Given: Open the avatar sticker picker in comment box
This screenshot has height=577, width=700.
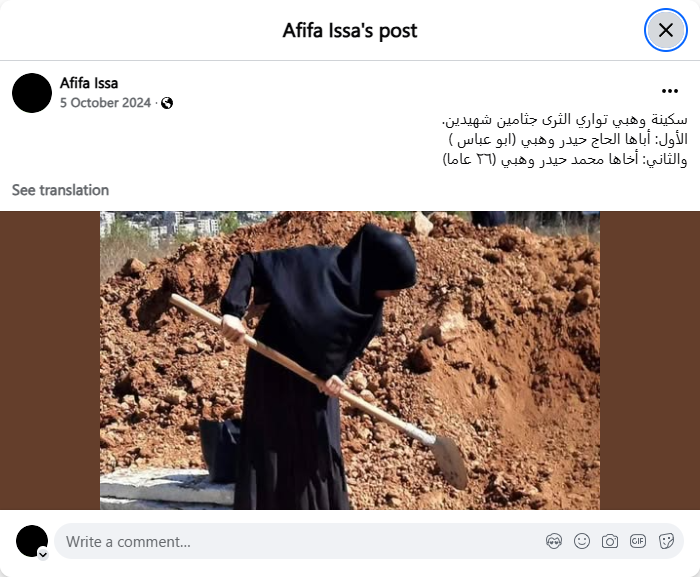Looking at the screenshot, I should coord(554,541).
